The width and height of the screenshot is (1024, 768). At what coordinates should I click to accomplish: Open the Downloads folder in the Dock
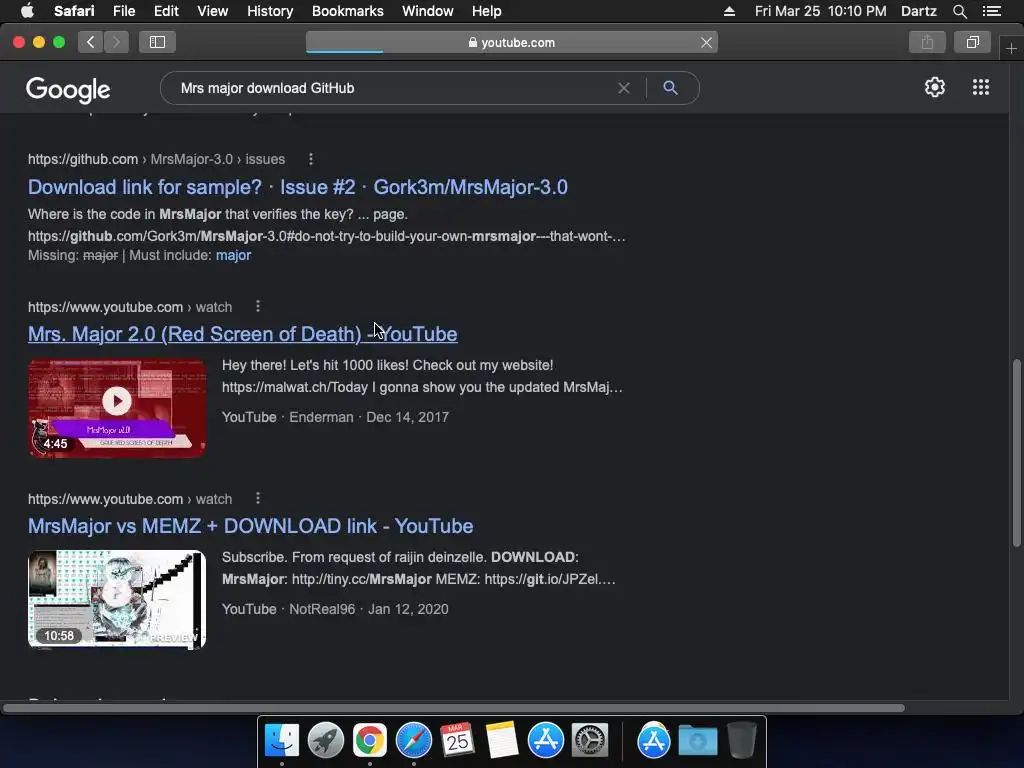pos(697,741)
